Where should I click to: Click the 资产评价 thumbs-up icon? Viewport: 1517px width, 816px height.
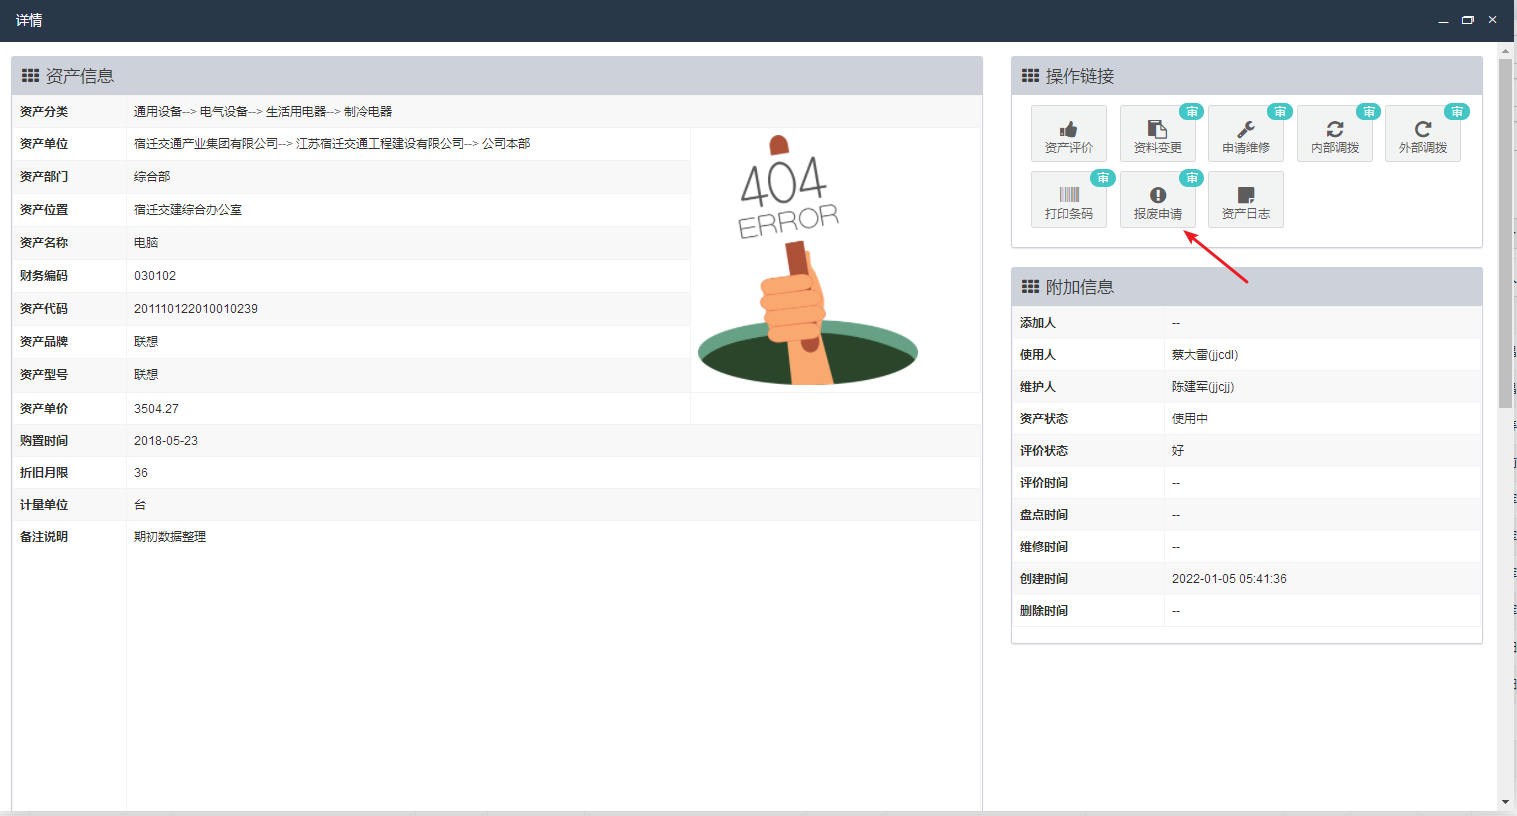pyautogui.click(x=1068, y=130)
